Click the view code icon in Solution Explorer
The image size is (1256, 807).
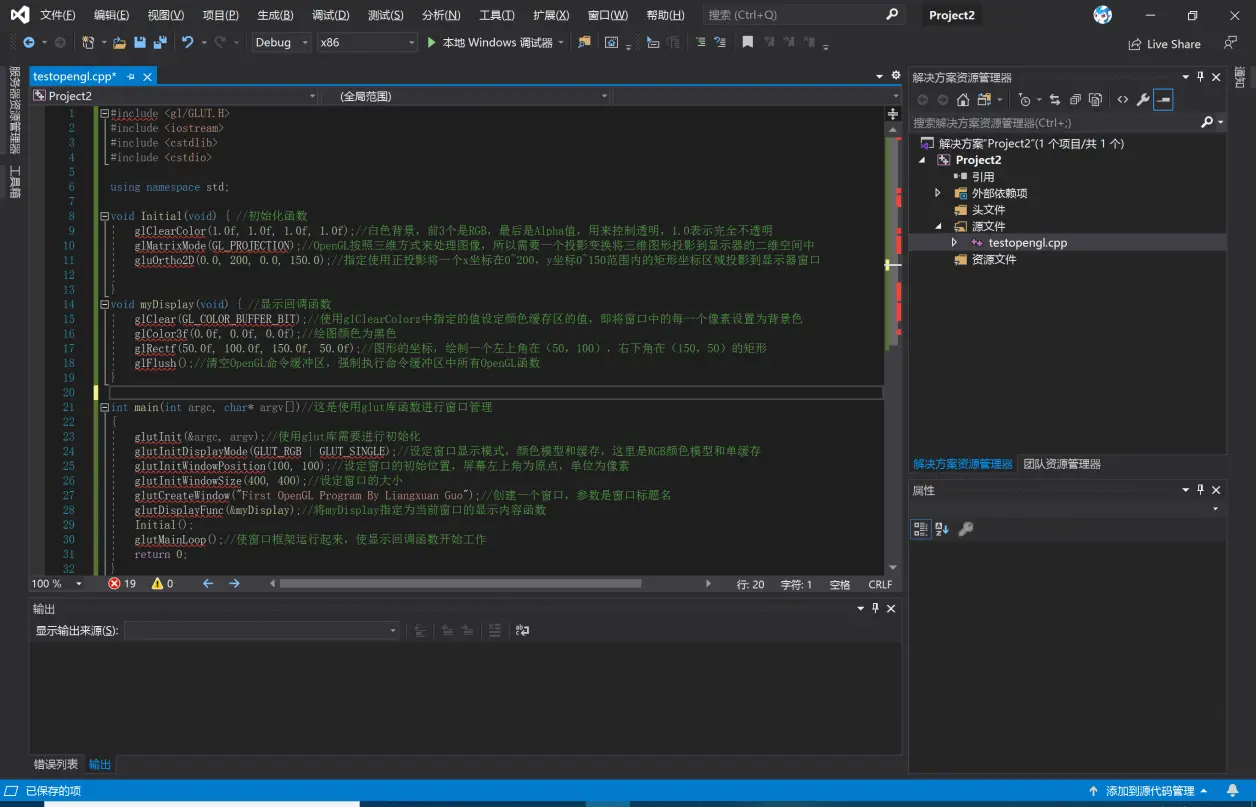pyautogui.click(x=1123, y=100)
